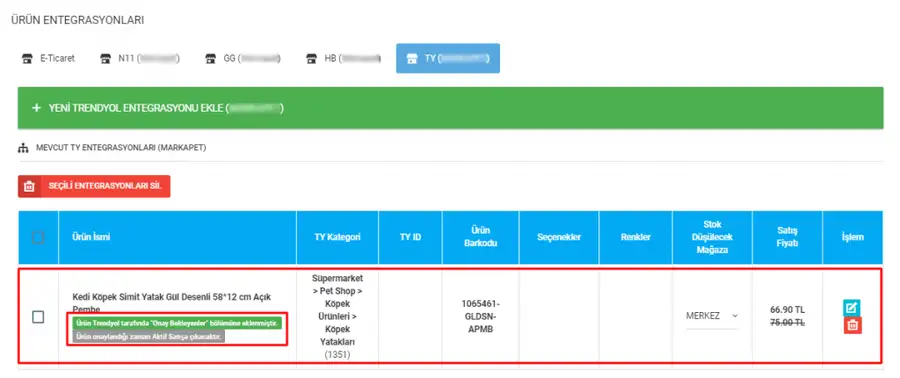Click the Ürün Barkodu column header
The height and width of the screenshot is (378, 900).
click(x=480, y=237)
